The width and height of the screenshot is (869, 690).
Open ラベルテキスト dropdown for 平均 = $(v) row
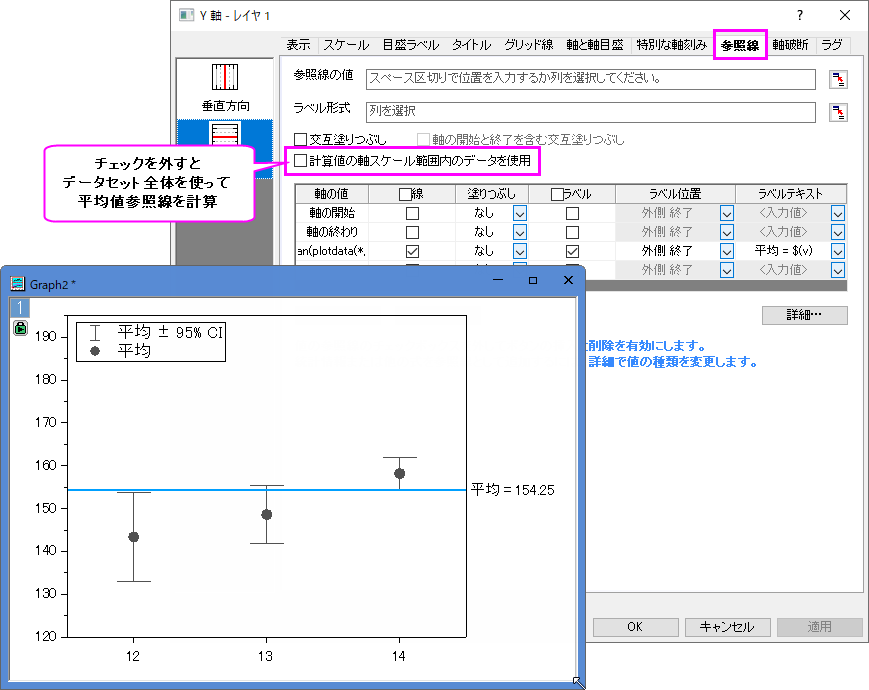pos(838,251)
